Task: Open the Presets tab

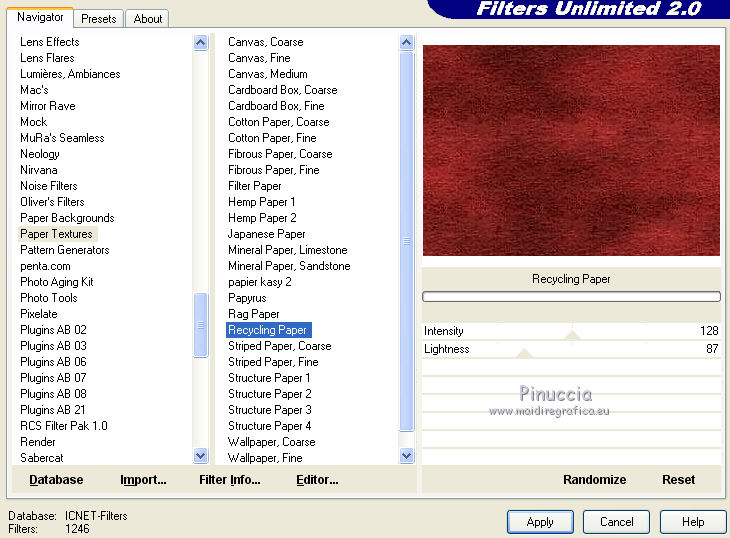Action: 99,19
